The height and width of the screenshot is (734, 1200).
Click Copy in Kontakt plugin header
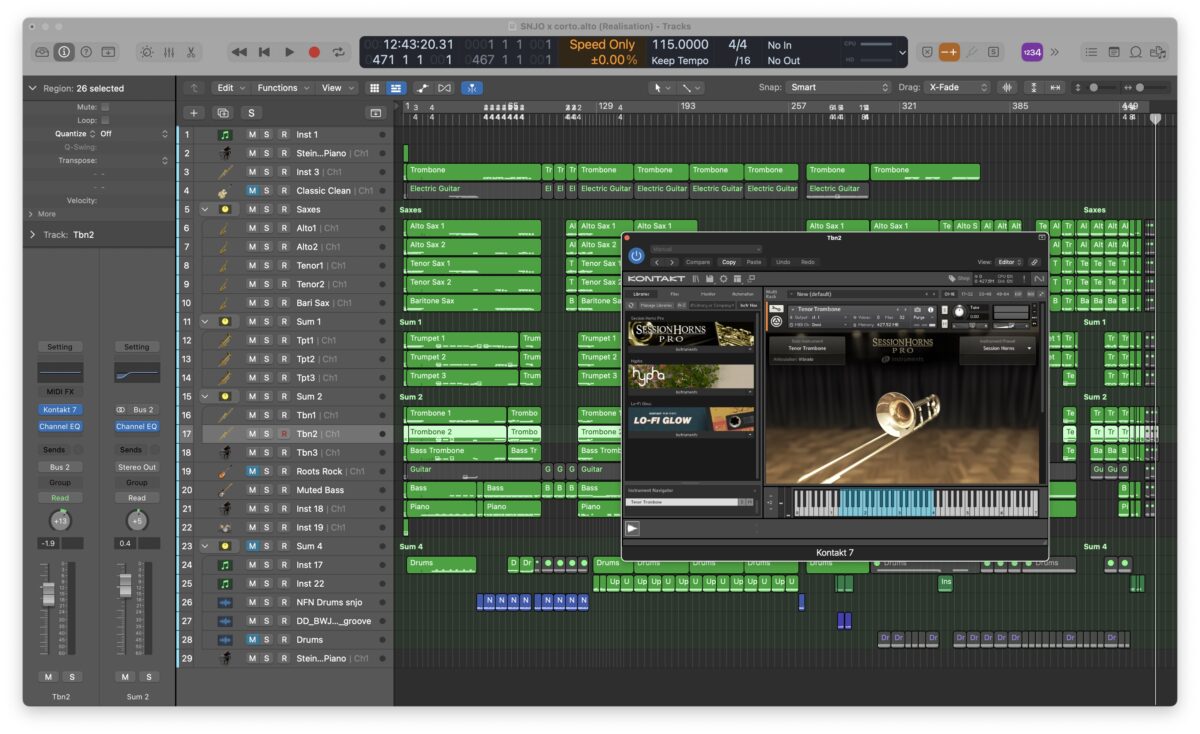tap(728, 262)
